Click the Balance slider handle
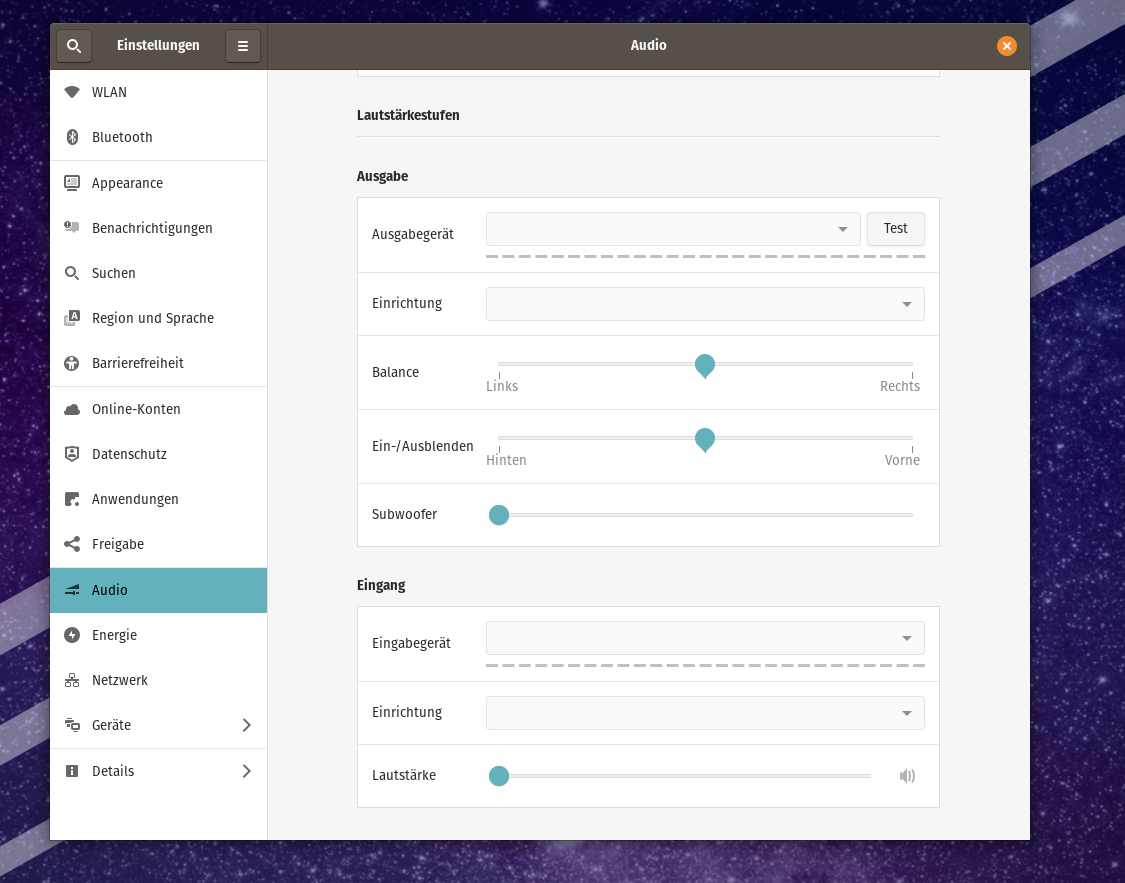The width and height of the screenshot is (1125, 883). point(705,366)
